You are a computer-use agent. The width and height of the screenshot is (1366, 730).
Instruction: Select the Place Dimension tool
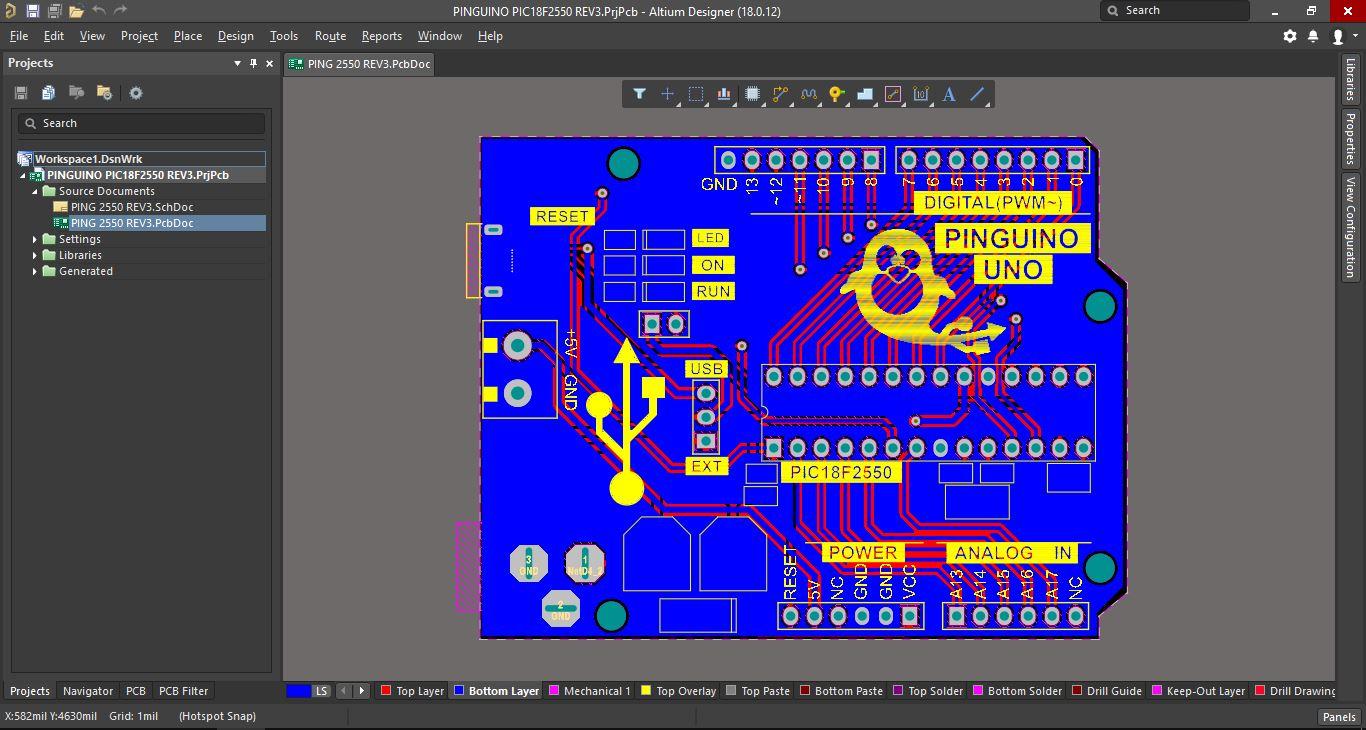pos(921,94)
